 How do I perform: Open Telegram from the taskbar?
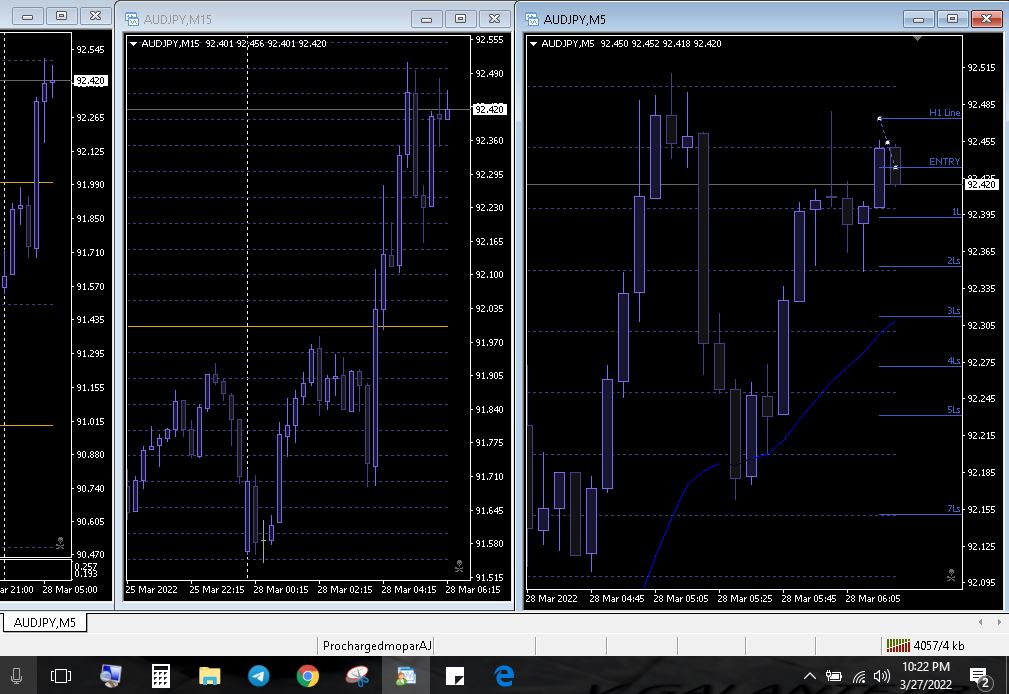(259, 676)
